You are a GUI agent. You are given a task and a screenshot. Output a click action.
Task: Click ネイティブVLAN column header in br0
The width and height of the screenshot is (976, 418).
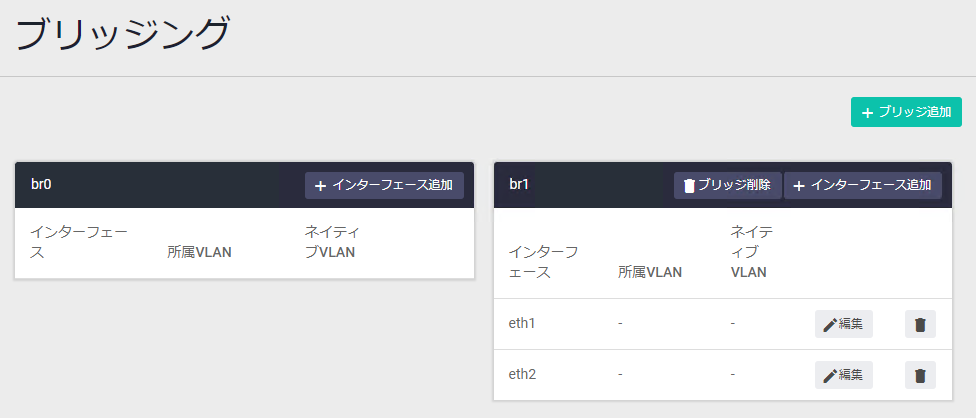tap(332, 243)
